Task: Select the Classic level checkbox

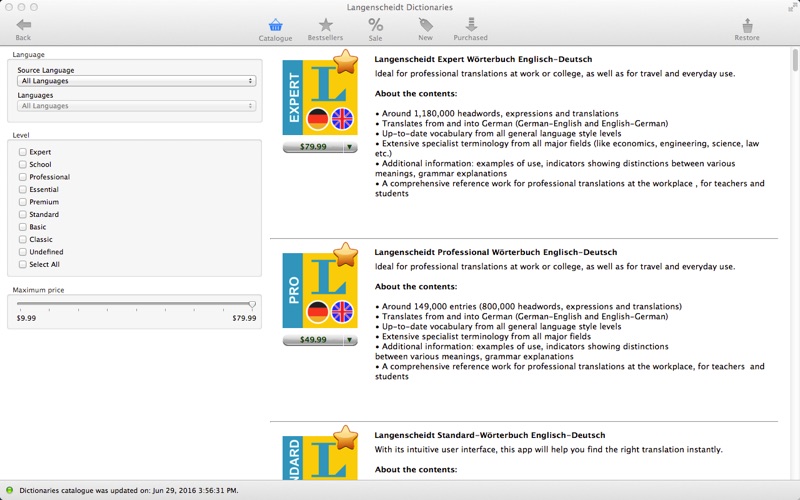Action: [x=22, y=239]
